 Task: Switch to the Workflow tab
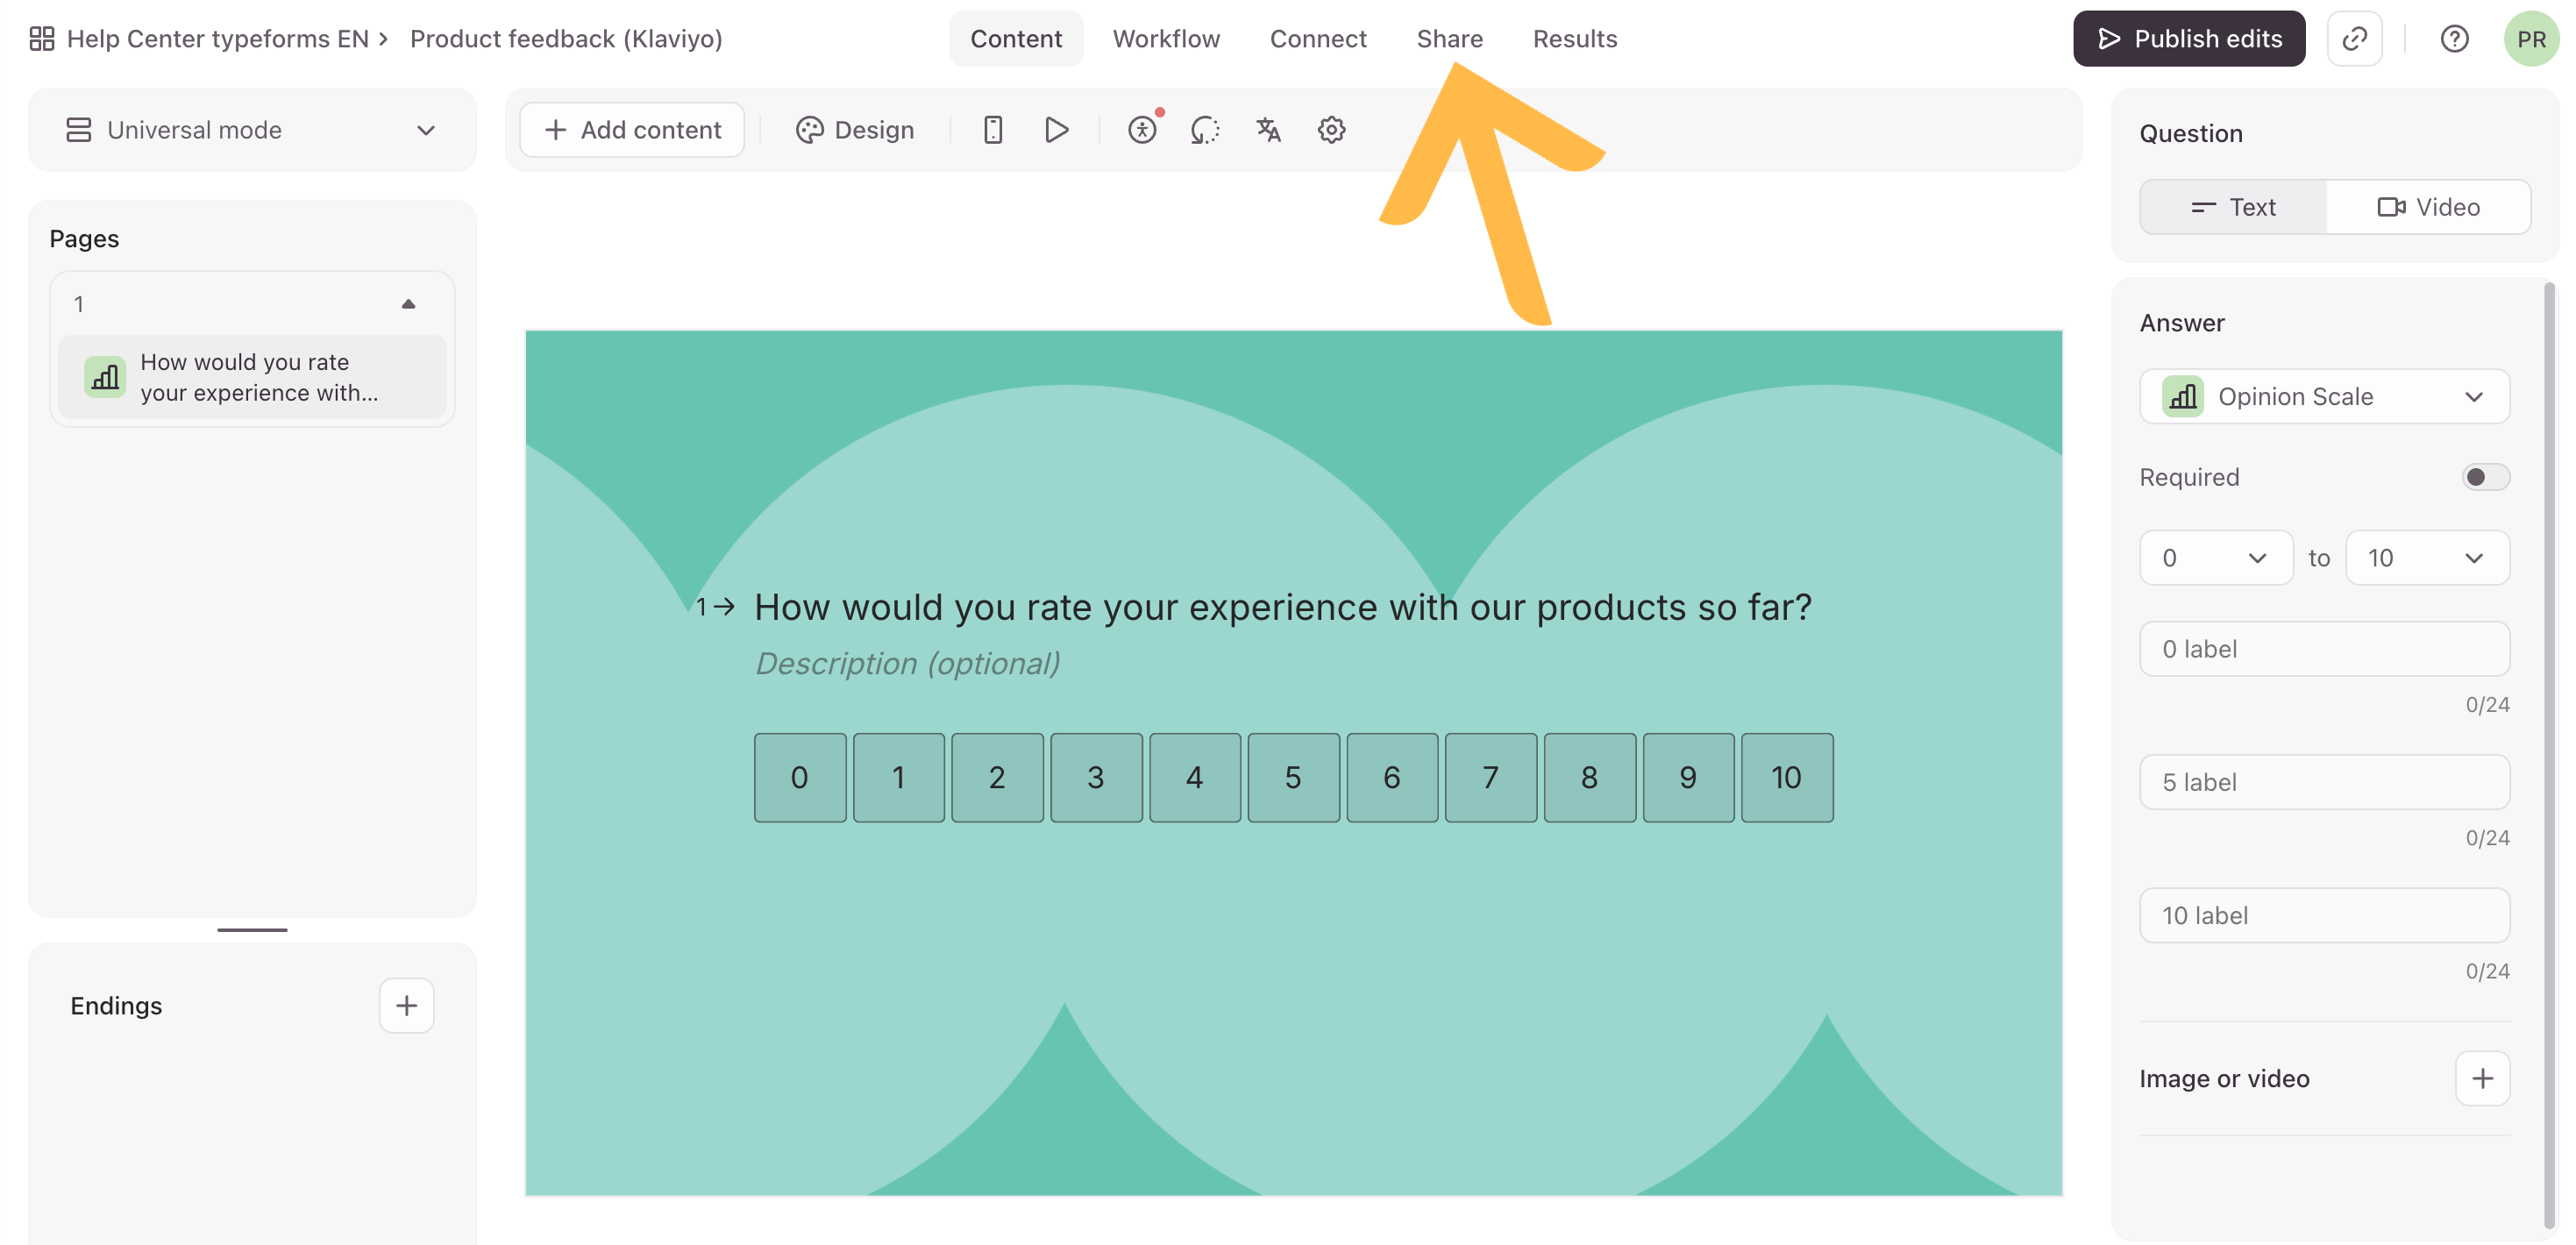click(x=1166, y=39)
